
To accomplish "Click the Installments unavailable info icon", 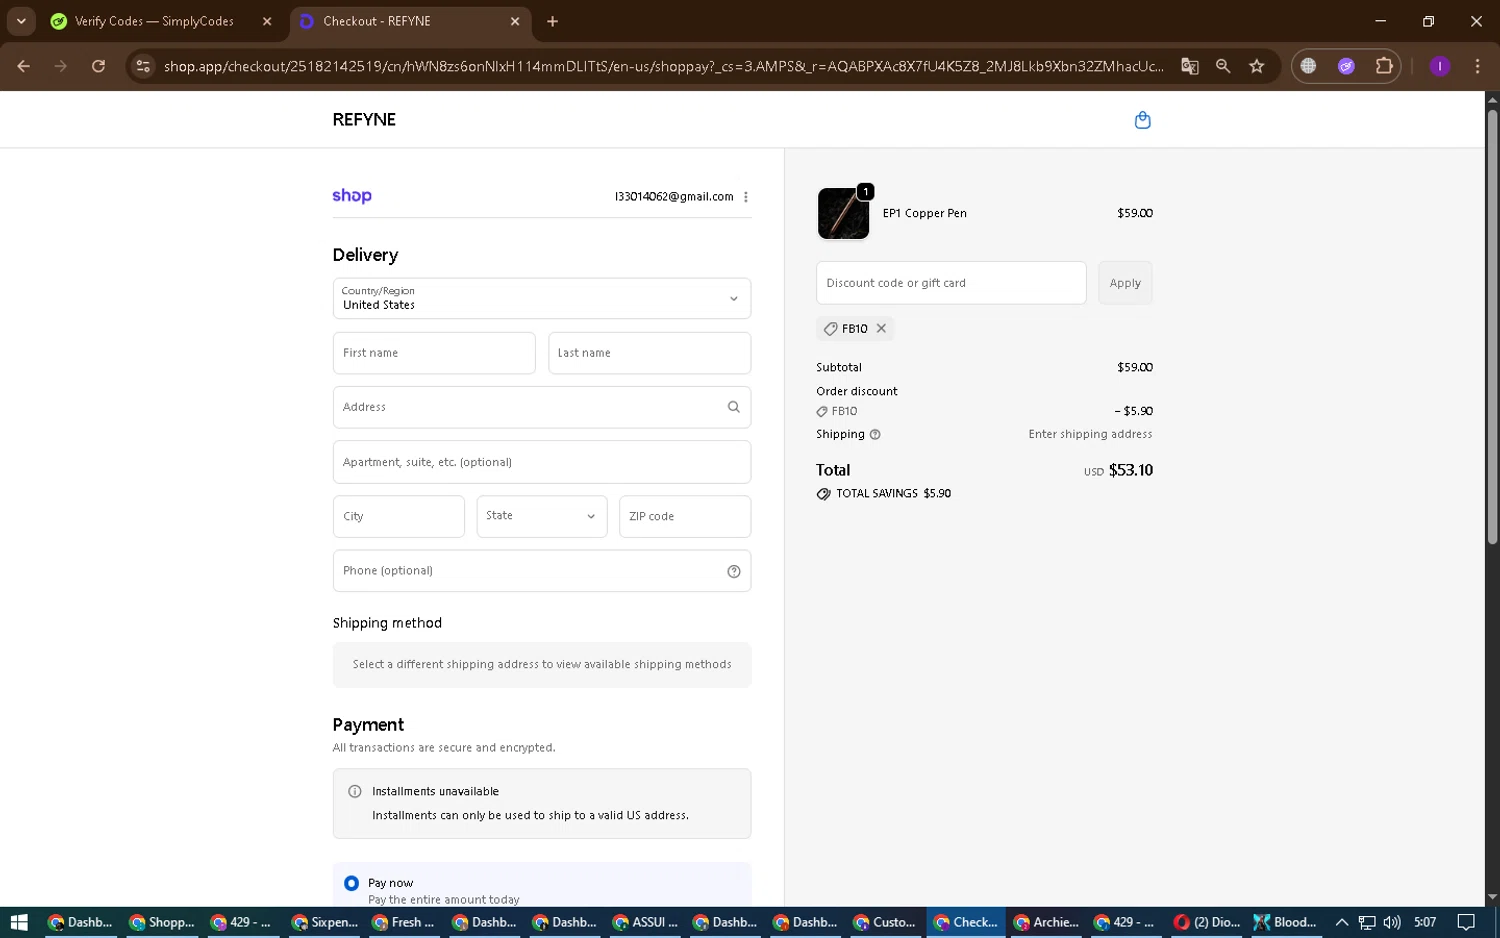I will pyautogui.click(x=354, y=791).
